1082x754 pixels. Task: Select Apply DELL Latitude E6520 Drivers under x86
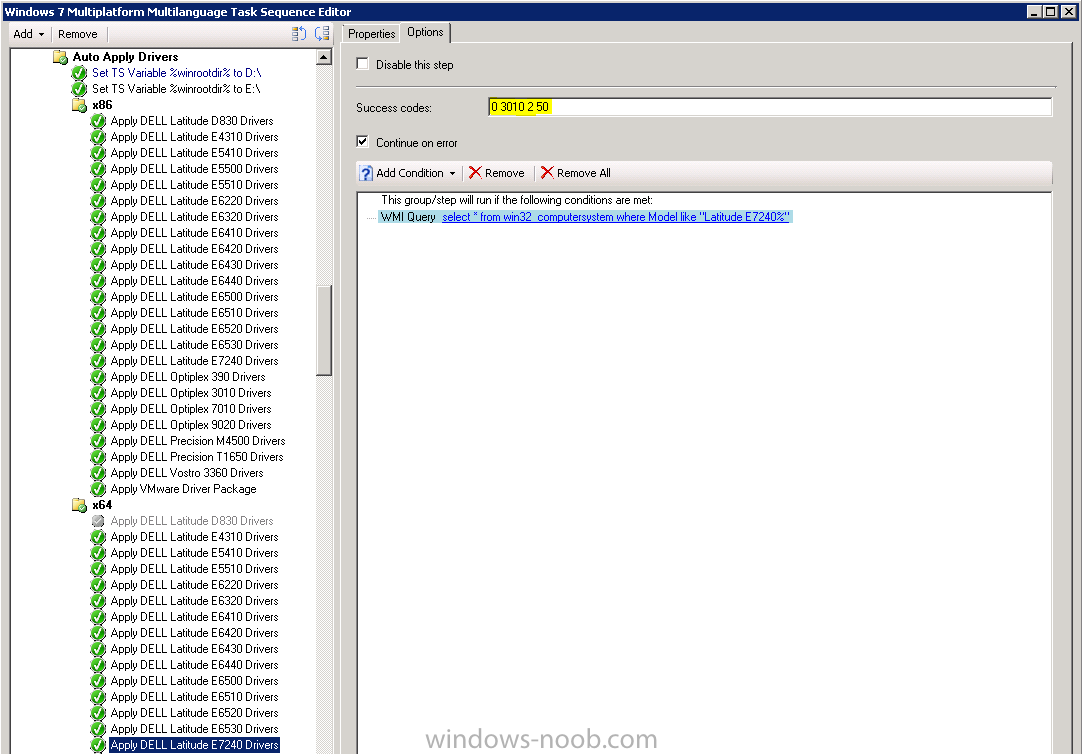pyautogui.click(x=195, y=329)
